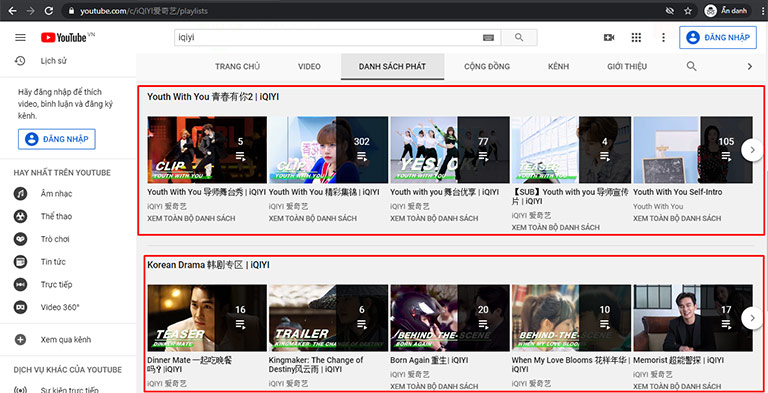This screenshot has width=768, height=393.
Task: Click the search magnifier button
Action: coord(519,37)
